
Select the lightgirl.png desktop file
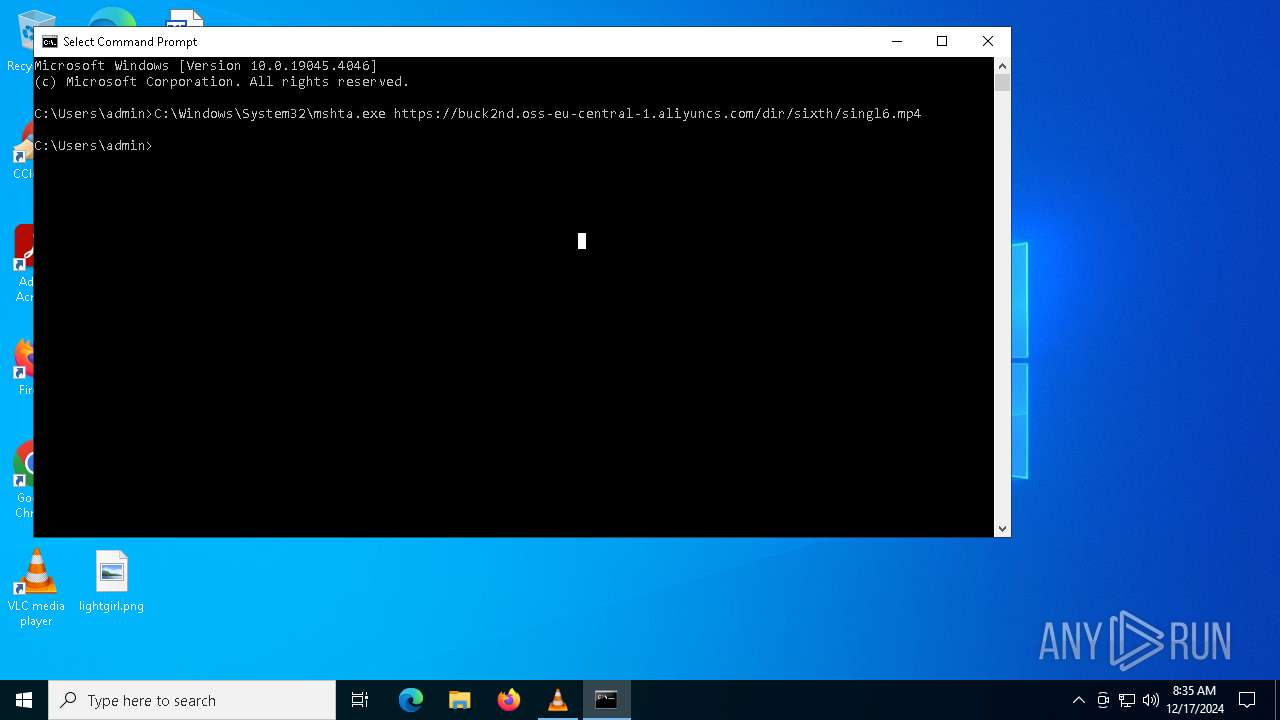(x=111, y=582)
